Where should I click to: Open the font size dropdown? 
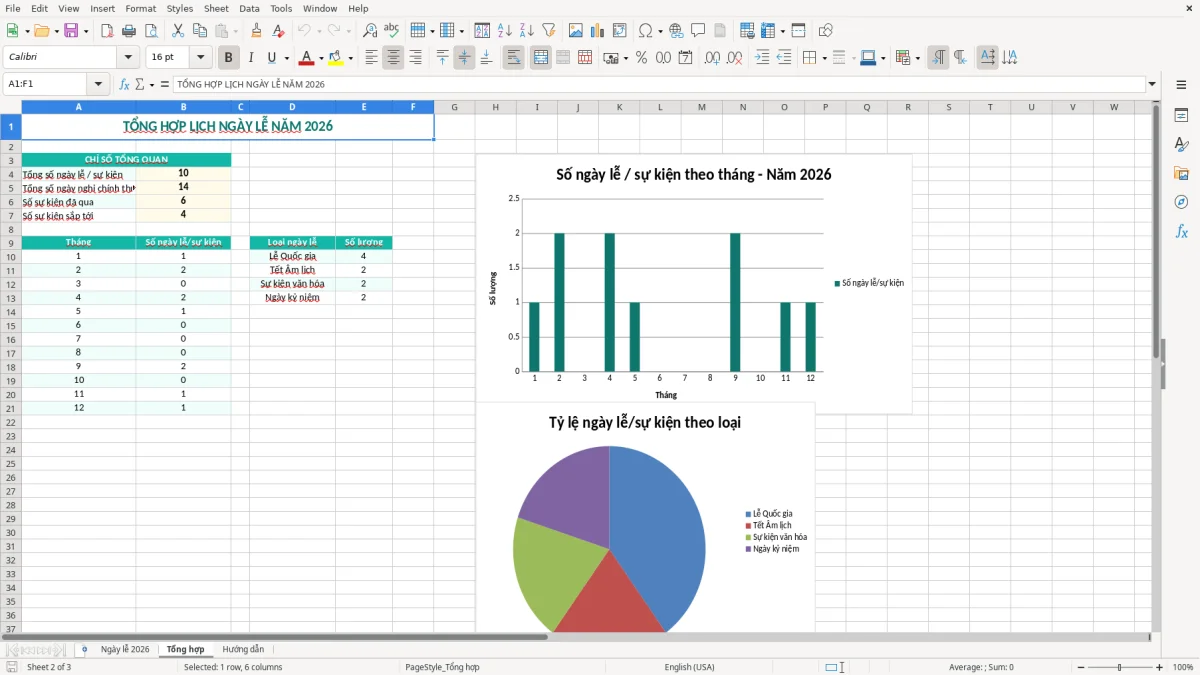point(201,58)
